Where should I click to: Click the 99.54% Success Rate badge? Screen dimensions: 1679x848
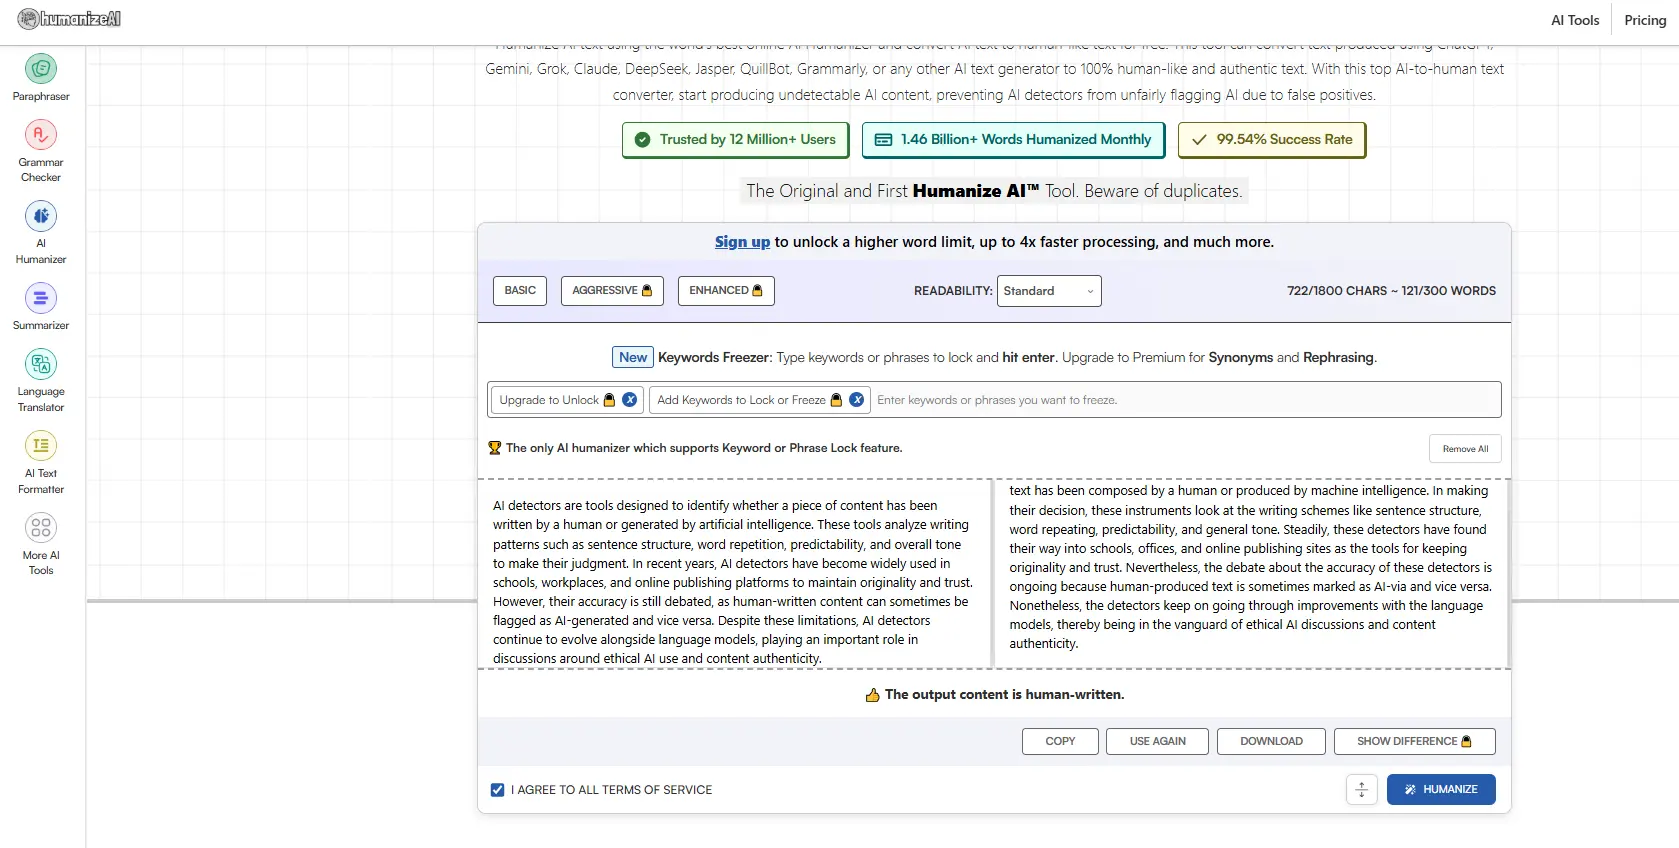pyautogui.click(x=1271, y=140)
